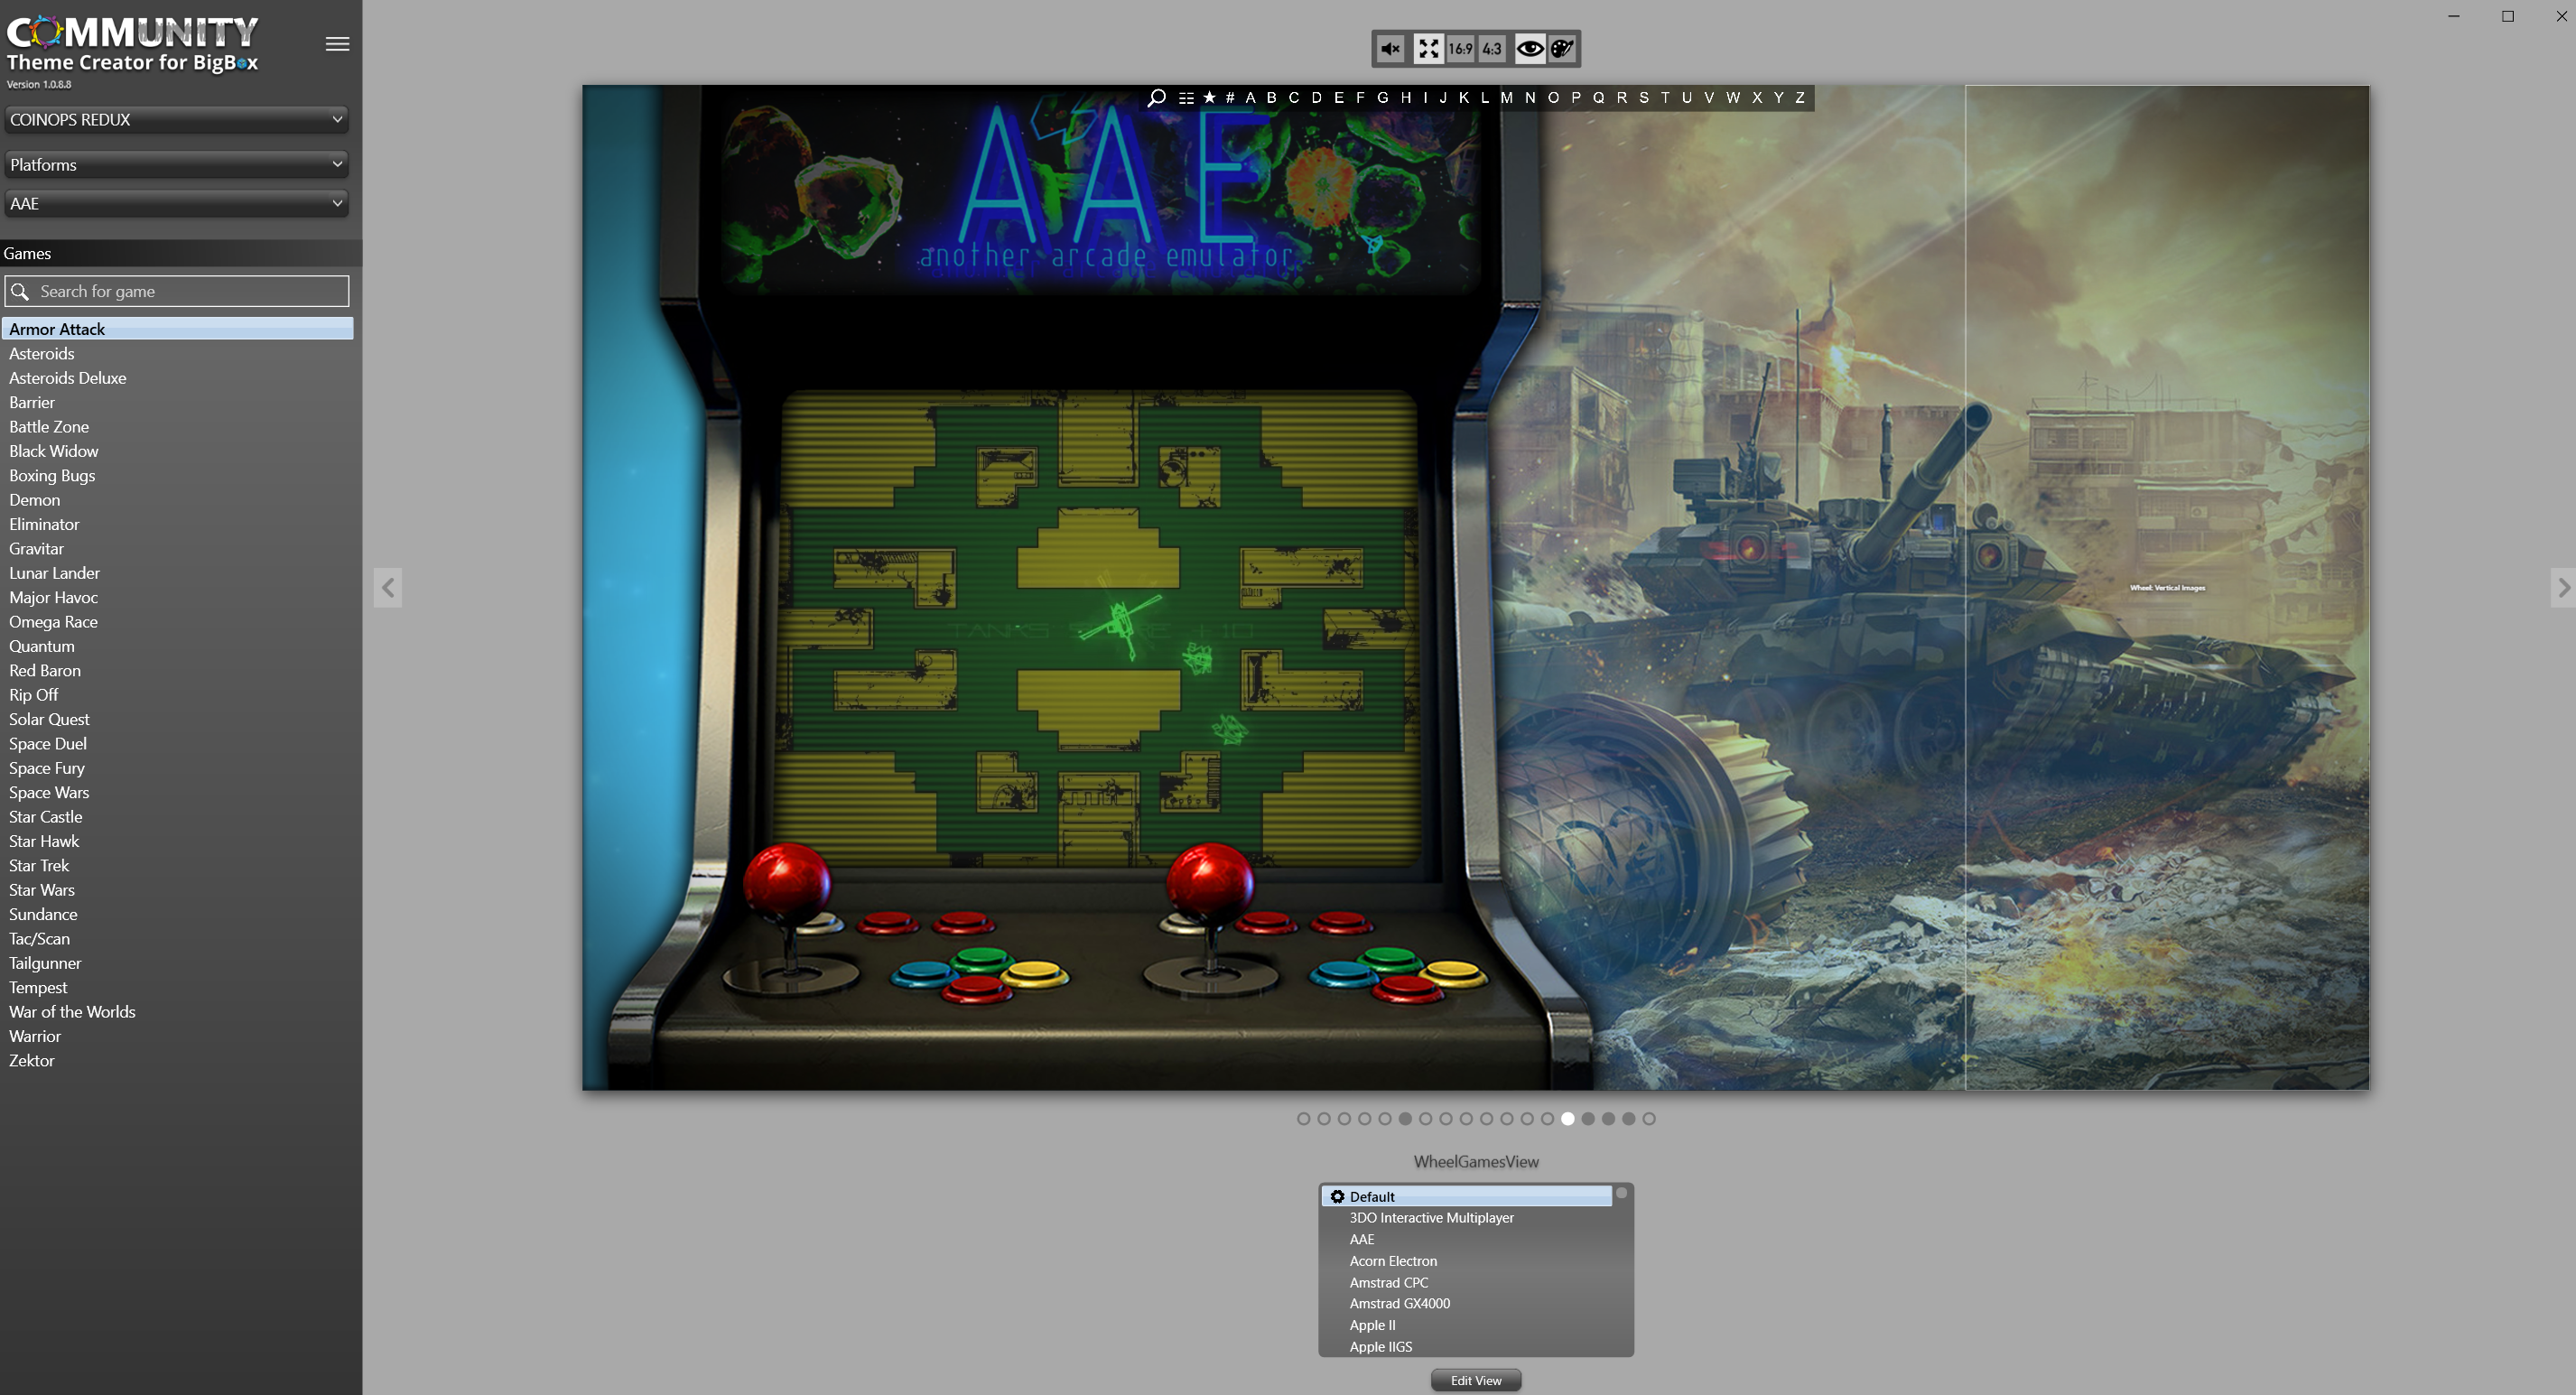This screenshot has width=2576, height=1395.
Task: Select Star Wars in games list
Action: pyautogui.click(x=178, y=890)
